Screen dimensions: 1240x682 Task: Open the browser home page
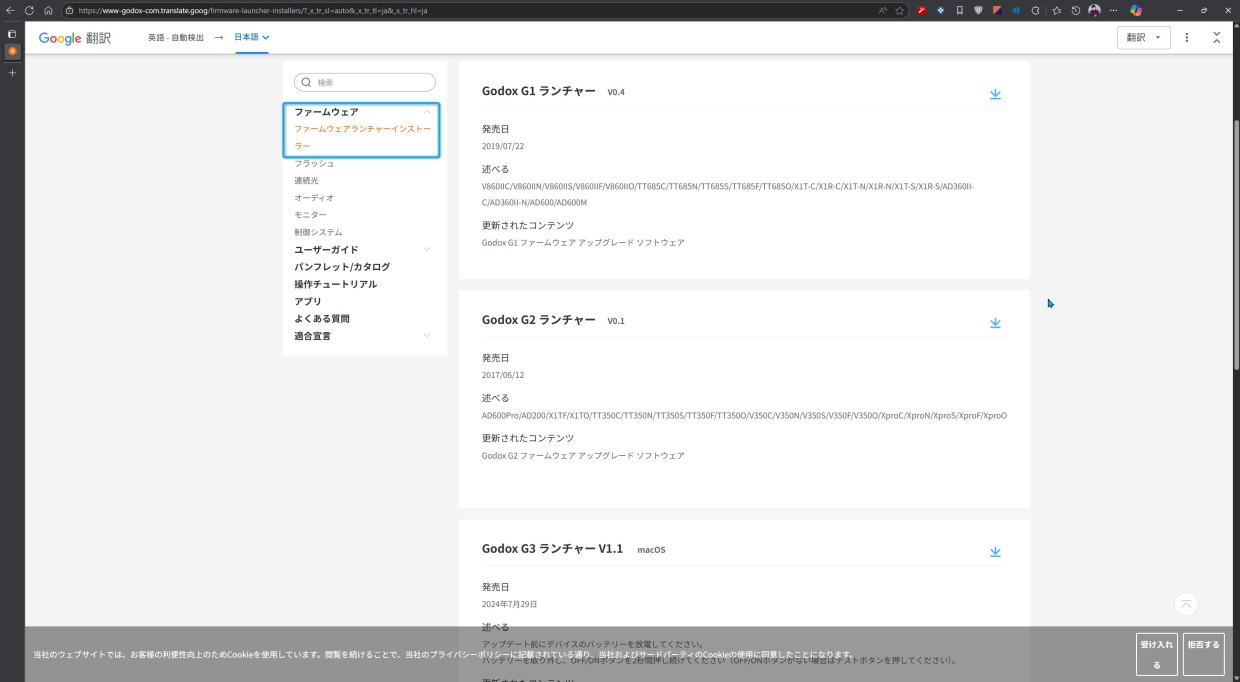(x=48, y=10)
